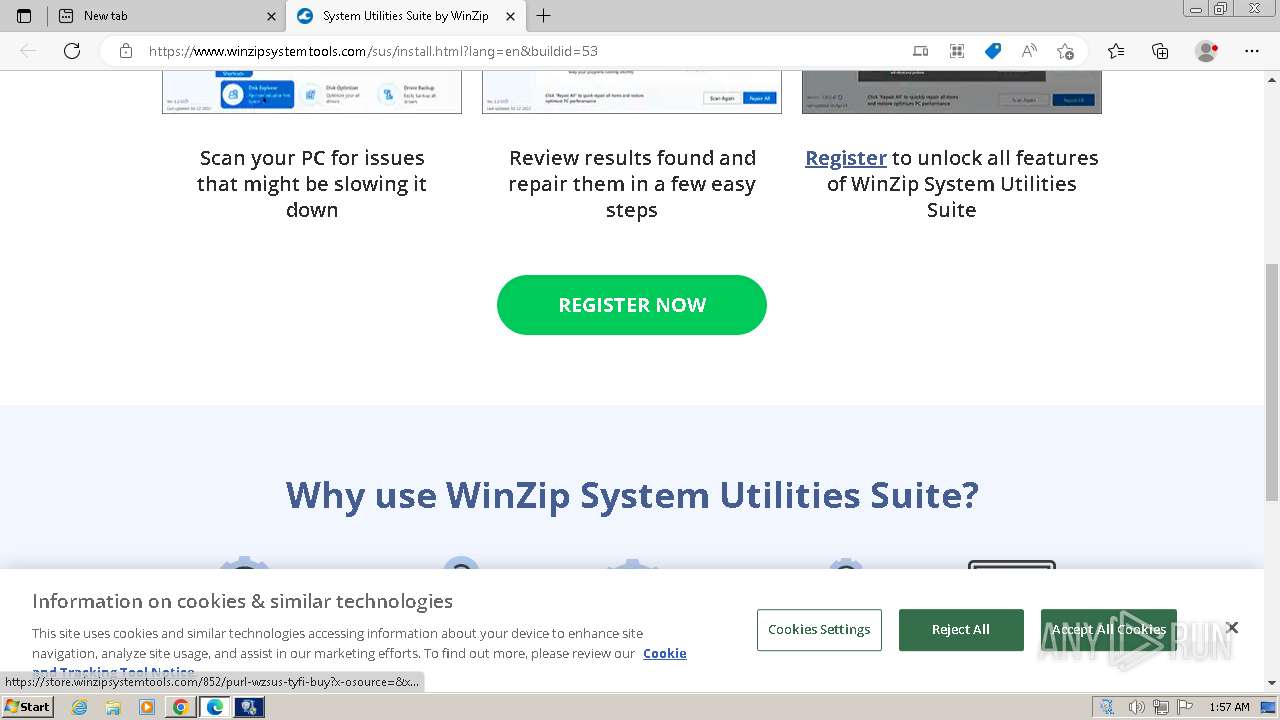Click the Scan your PC for issues text
Screen dimensions: 1280x720
(x=312, y=184)
